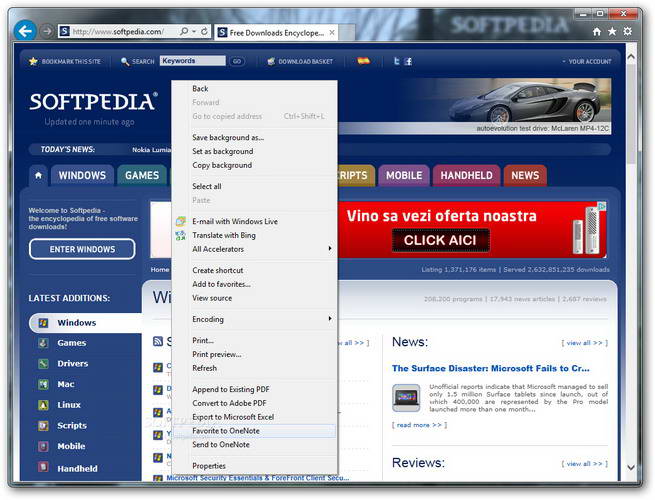Open the HANDHELD category tab
The height and width of the screenshot is (500, 655).
[467, 175]
